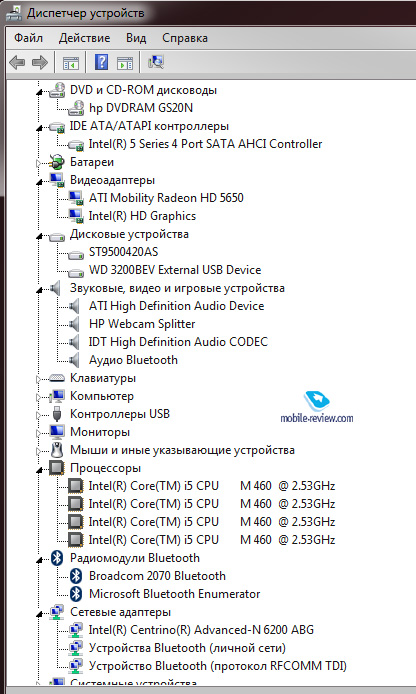
Task: Select ATI High Definition Audio Device
Action: 177,306
